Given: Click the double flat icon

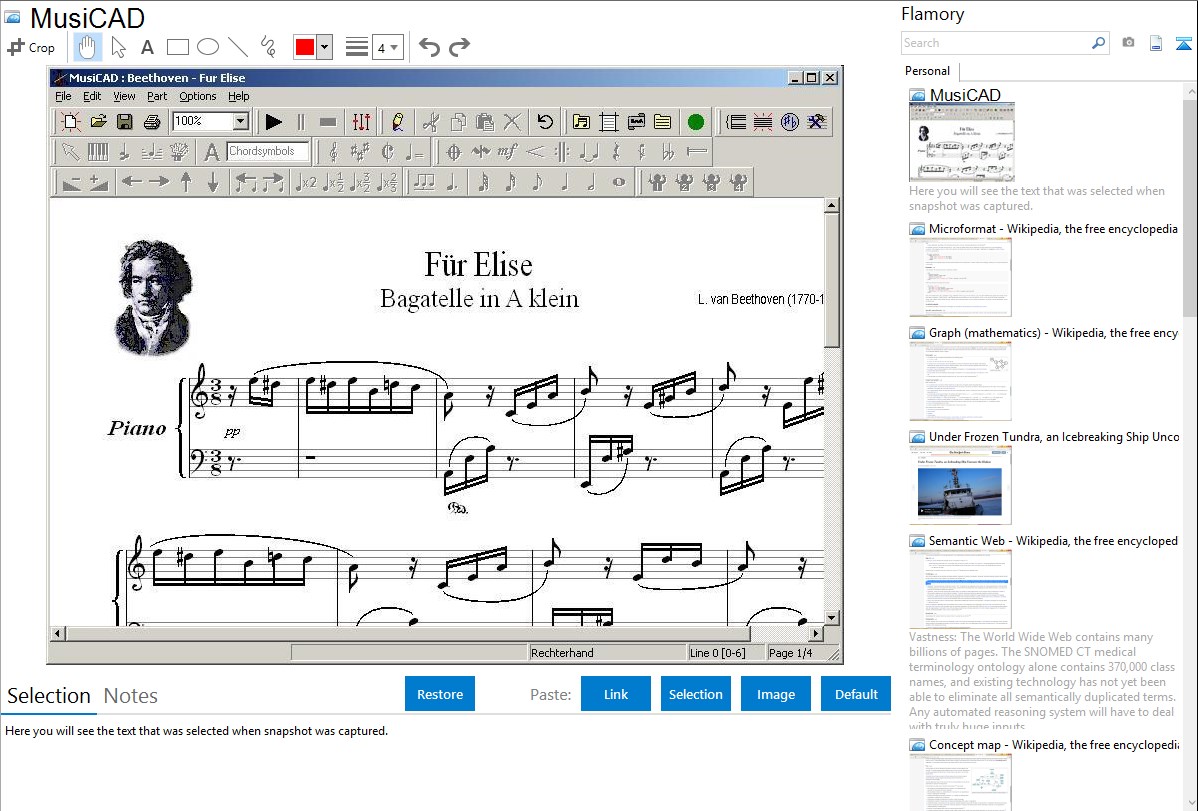Looking at the screenshot, I should point(669,151).
